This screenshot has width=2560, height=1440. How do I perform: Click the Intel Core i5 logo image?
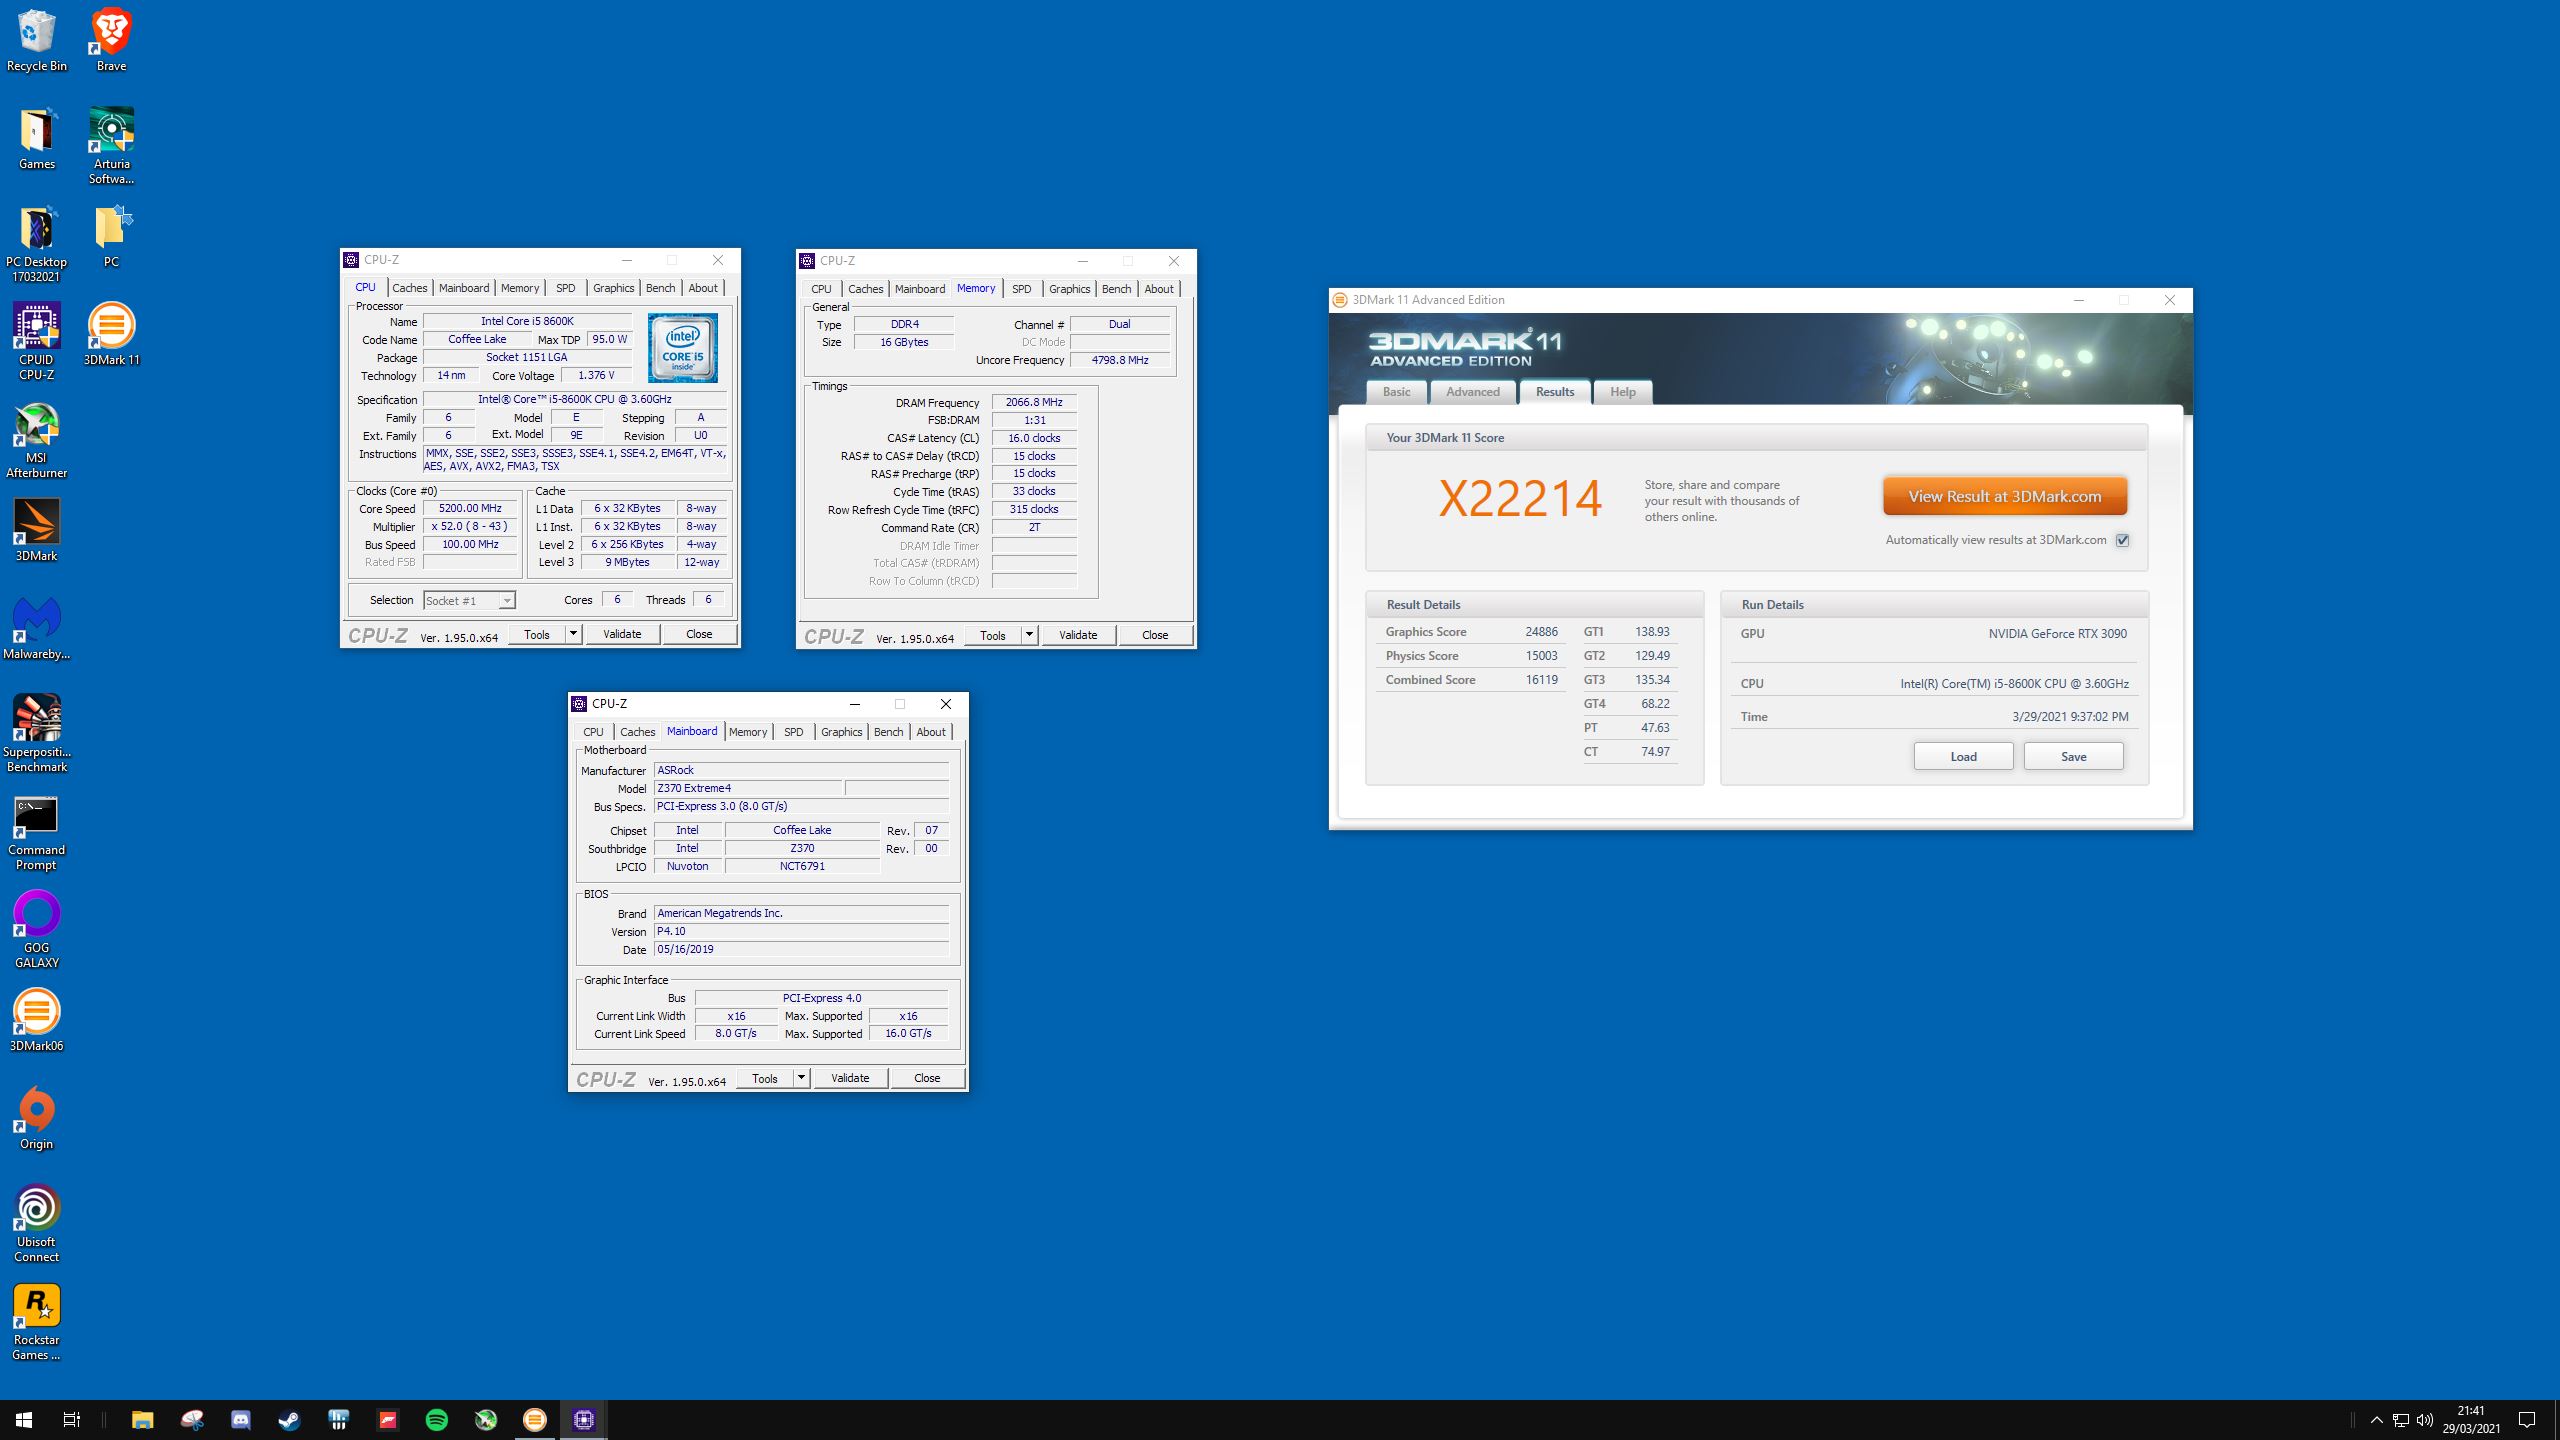click(x=683, y=348)
